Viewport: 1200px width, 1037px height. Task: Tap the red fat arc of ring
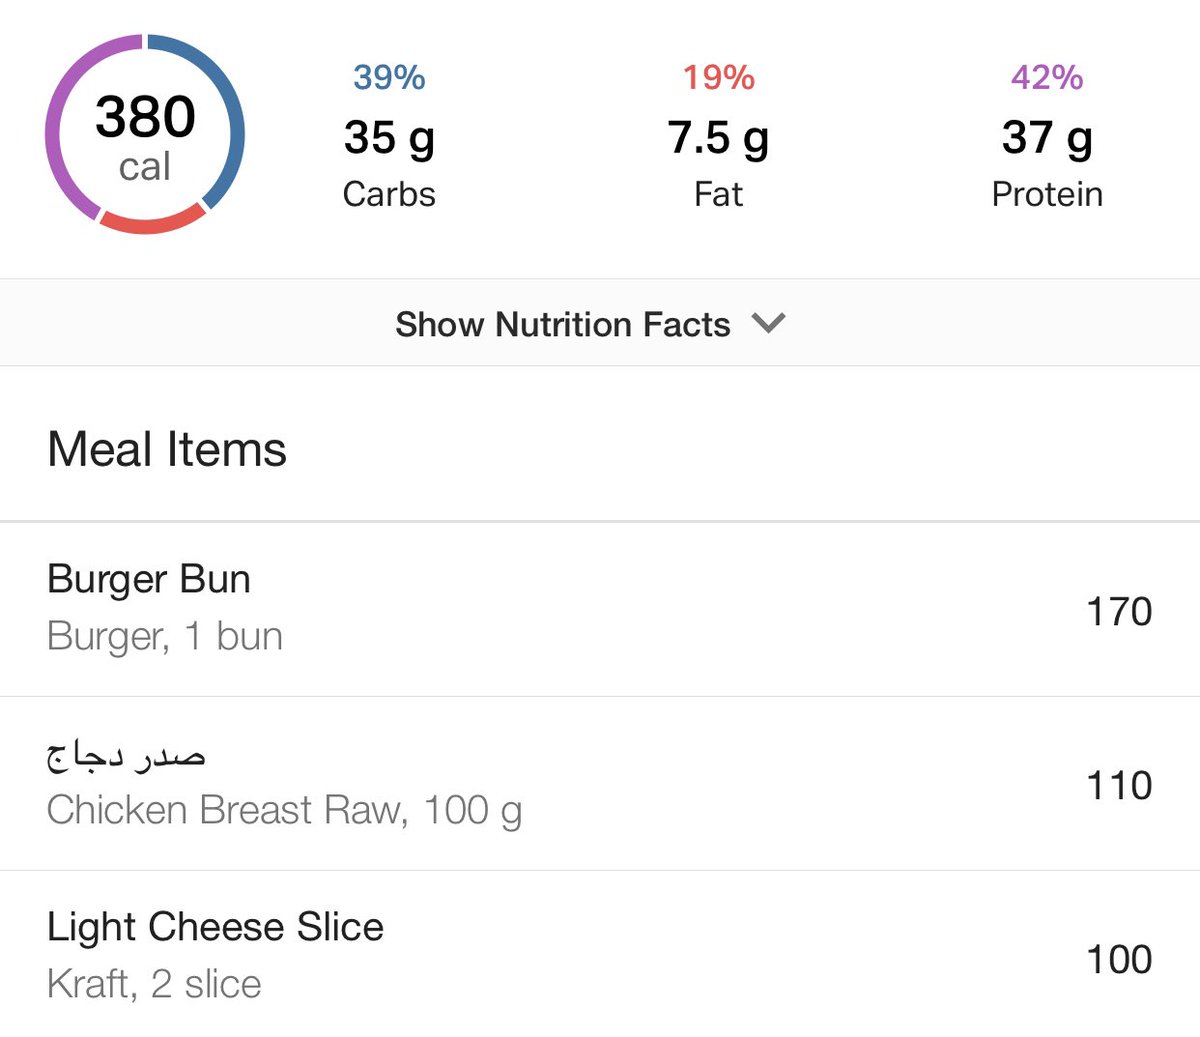(152, 223)
